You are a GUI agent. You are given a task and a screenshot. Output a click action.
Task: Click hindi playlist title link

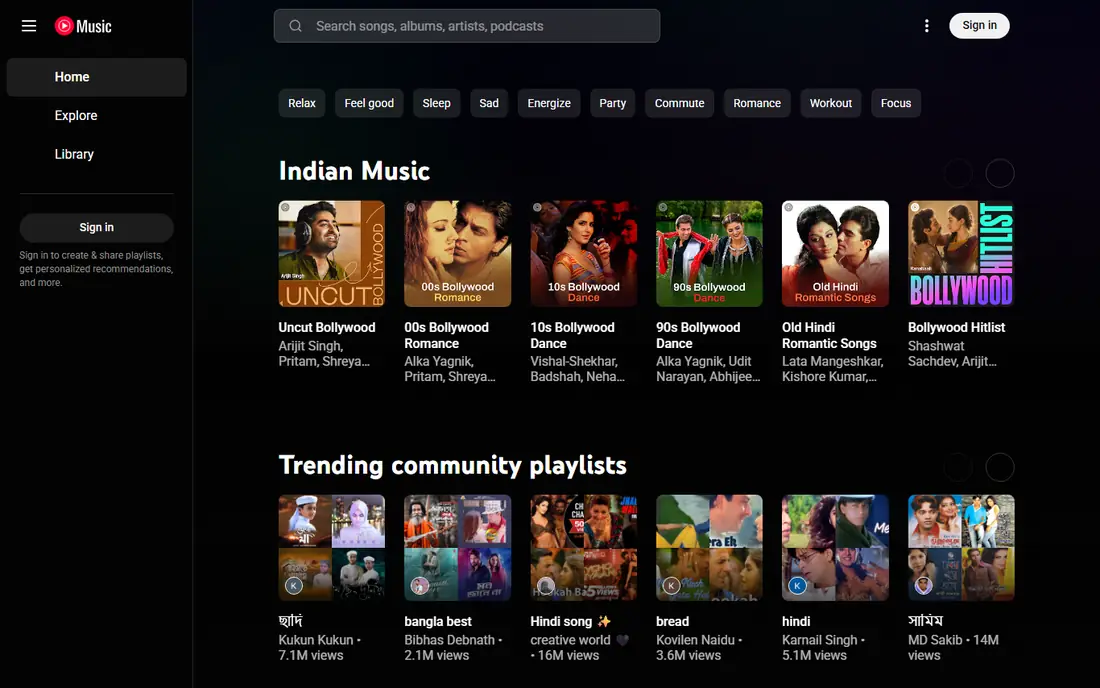[796, 621]
